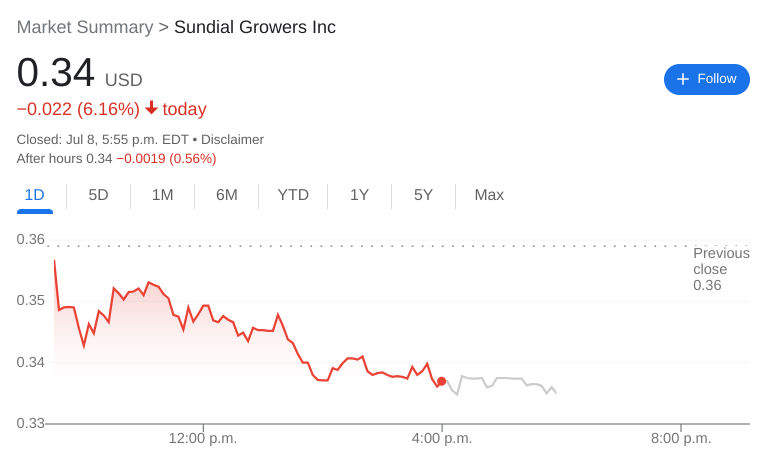This screenshot has height=462, width=773.
Task: Select the YTD tab
Action: point(293,195)
